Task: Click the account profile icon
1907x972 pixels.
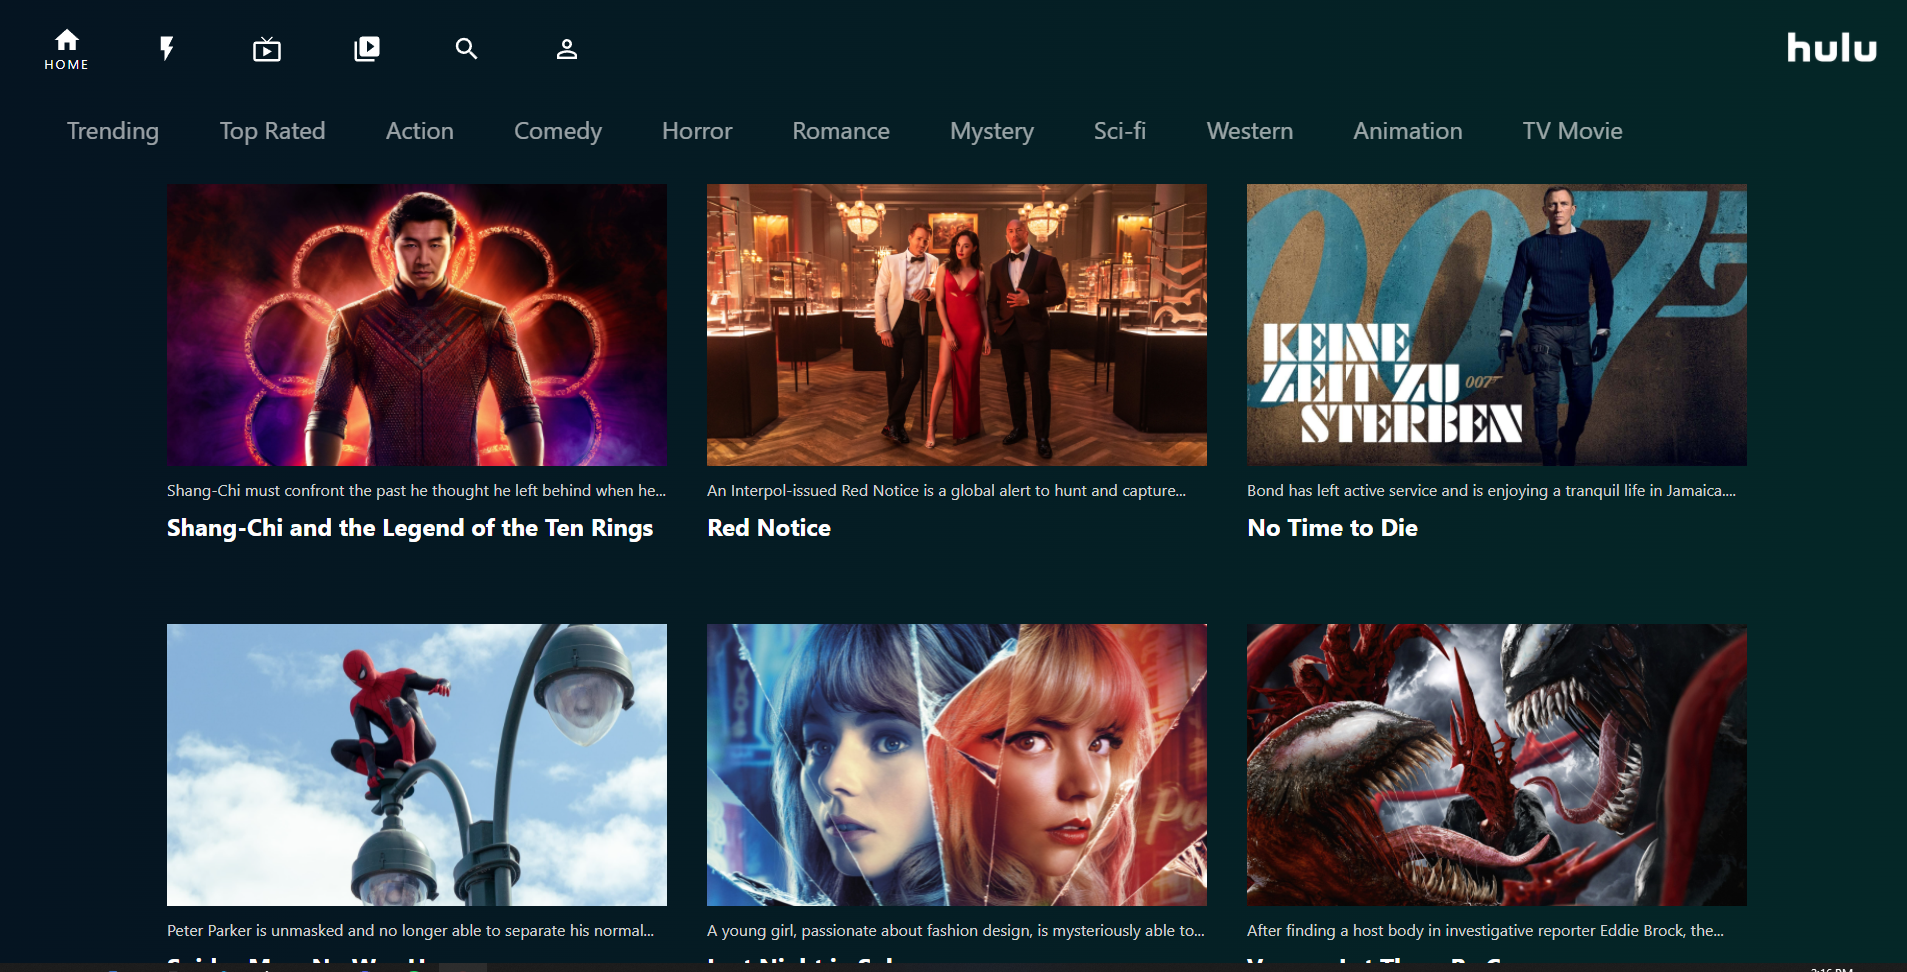Action: [567, 49]
